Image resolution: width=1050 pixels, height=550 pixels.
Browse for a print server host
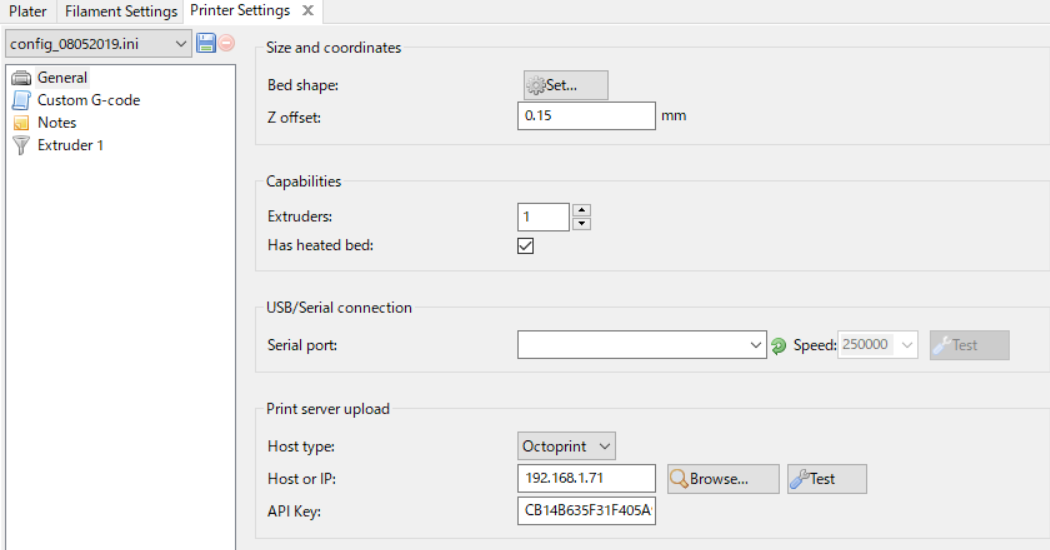[x=723, y=479]
